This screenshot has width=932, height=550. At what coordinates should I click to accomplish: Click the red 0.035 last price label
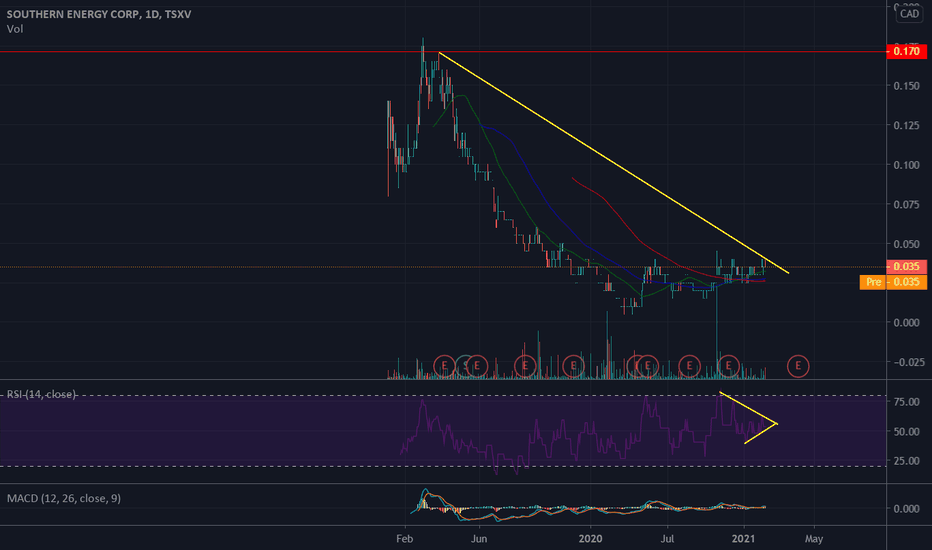(x=906, y=266)
